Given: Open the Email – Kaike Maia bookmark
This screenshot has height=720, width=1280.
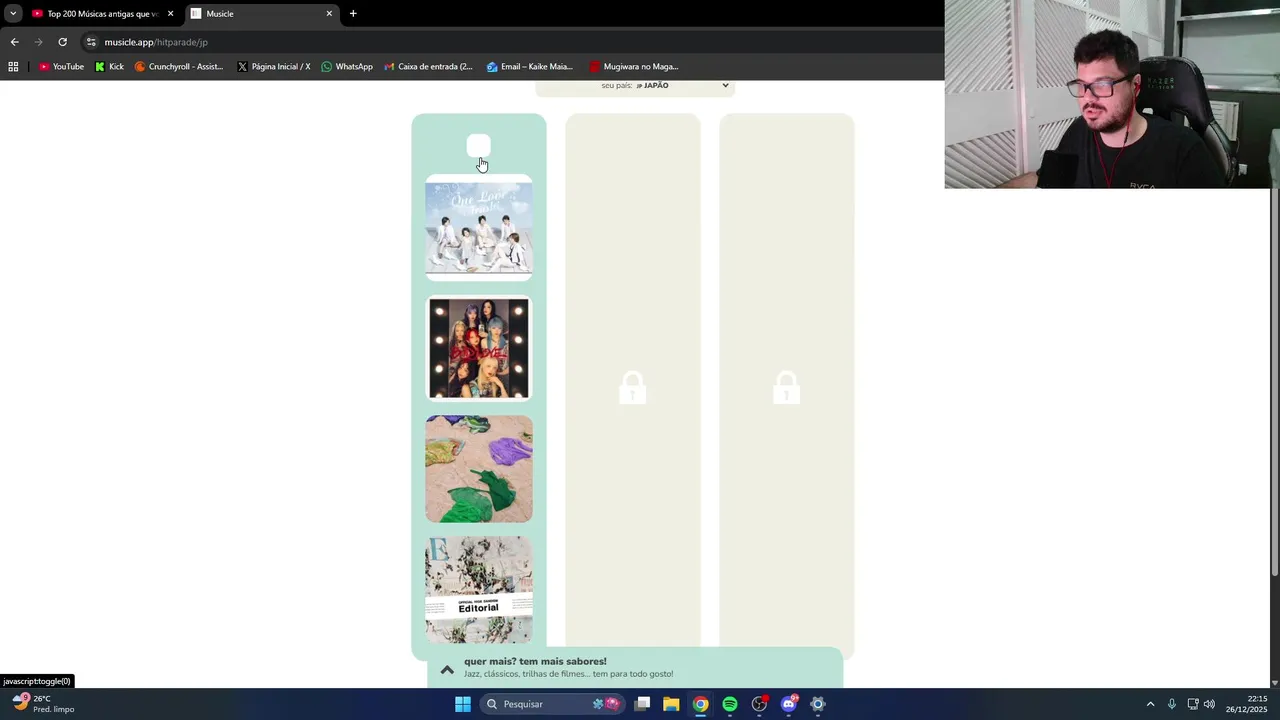Looking at the screenshot, I should 530,67.
